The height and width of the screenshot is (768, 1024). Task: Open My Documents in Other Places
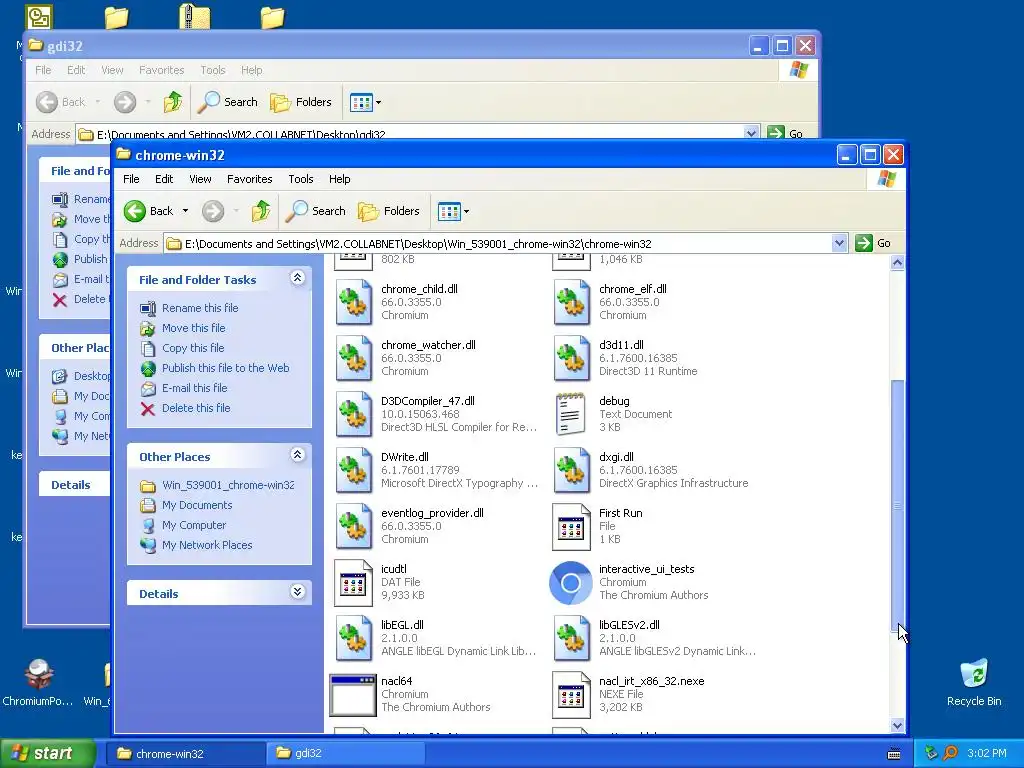coord(197,505)
